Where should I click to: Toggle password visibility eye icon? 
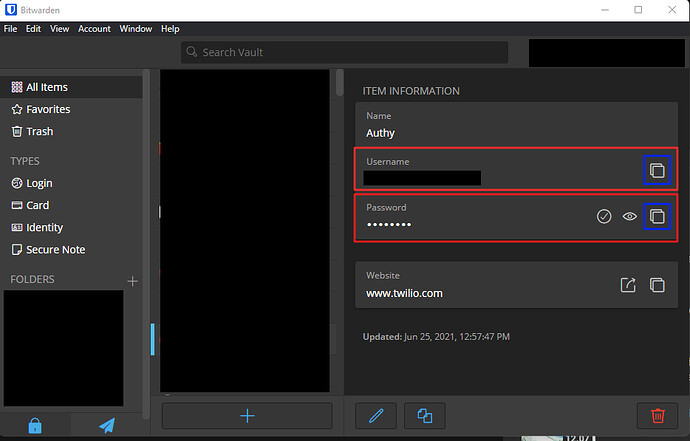click(630, 216)
